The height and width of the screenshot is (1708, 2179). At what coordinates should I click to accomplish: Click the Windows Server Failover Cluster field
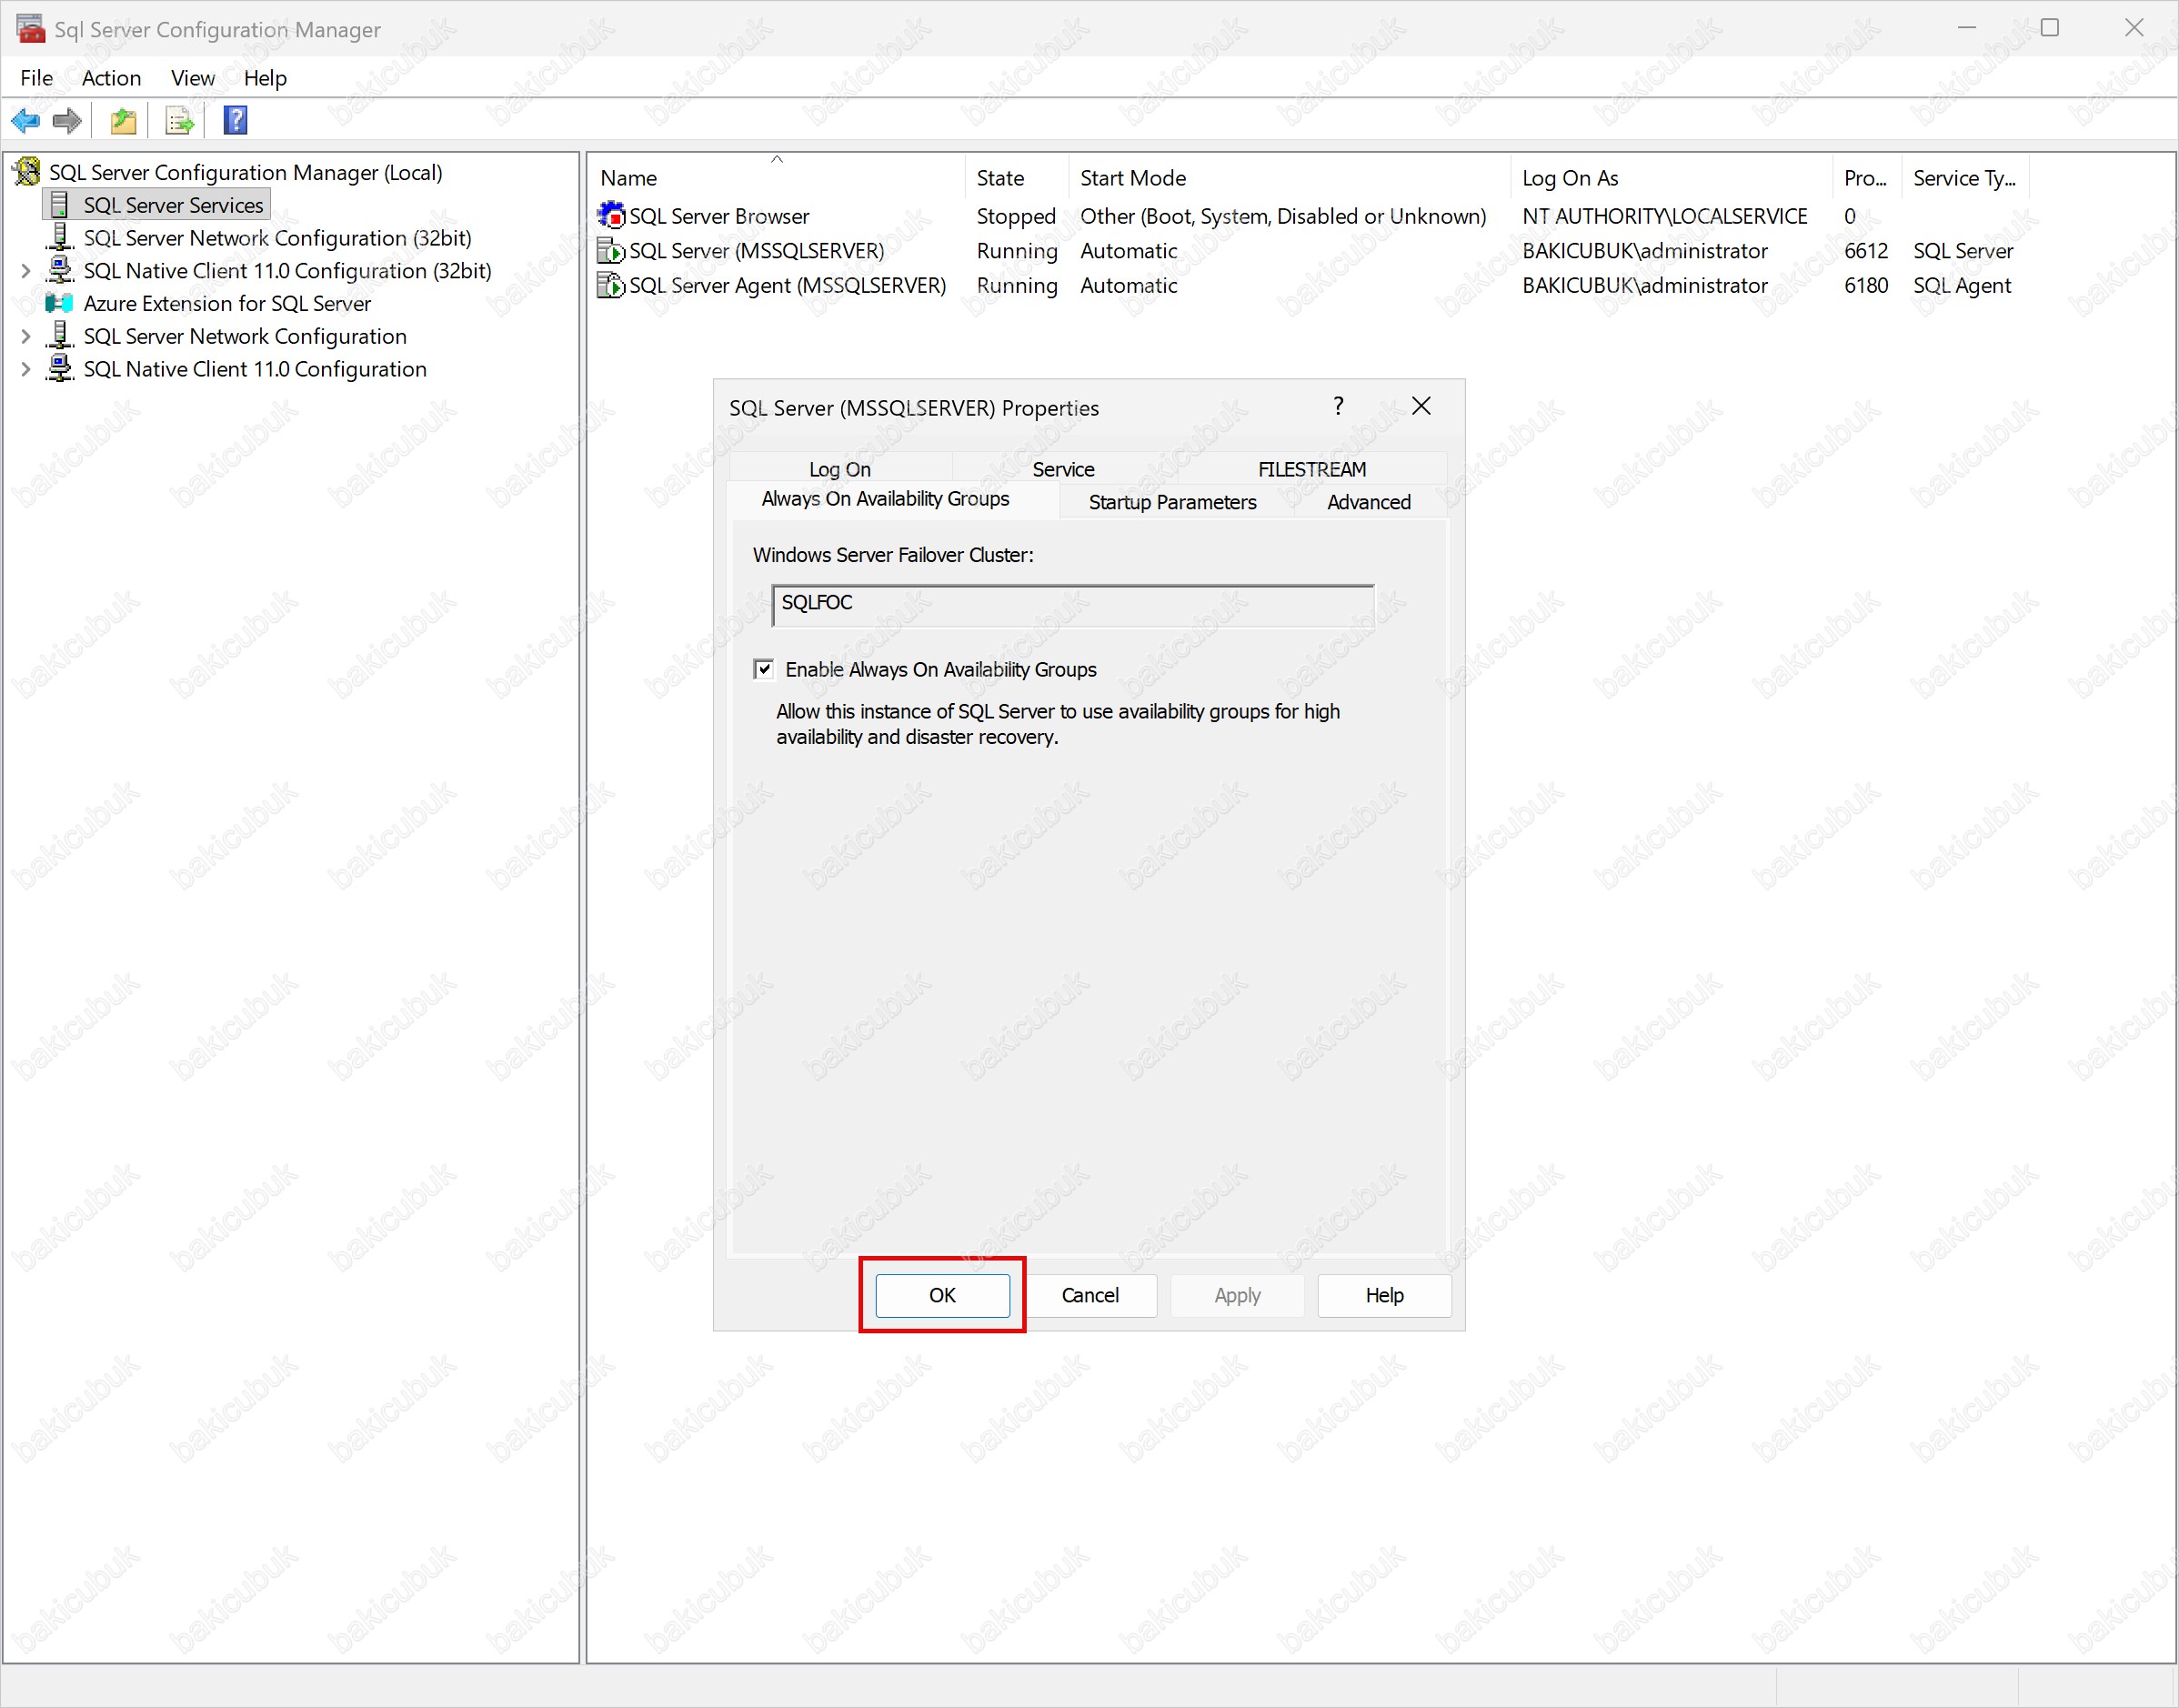click(x=1072, y=605)
